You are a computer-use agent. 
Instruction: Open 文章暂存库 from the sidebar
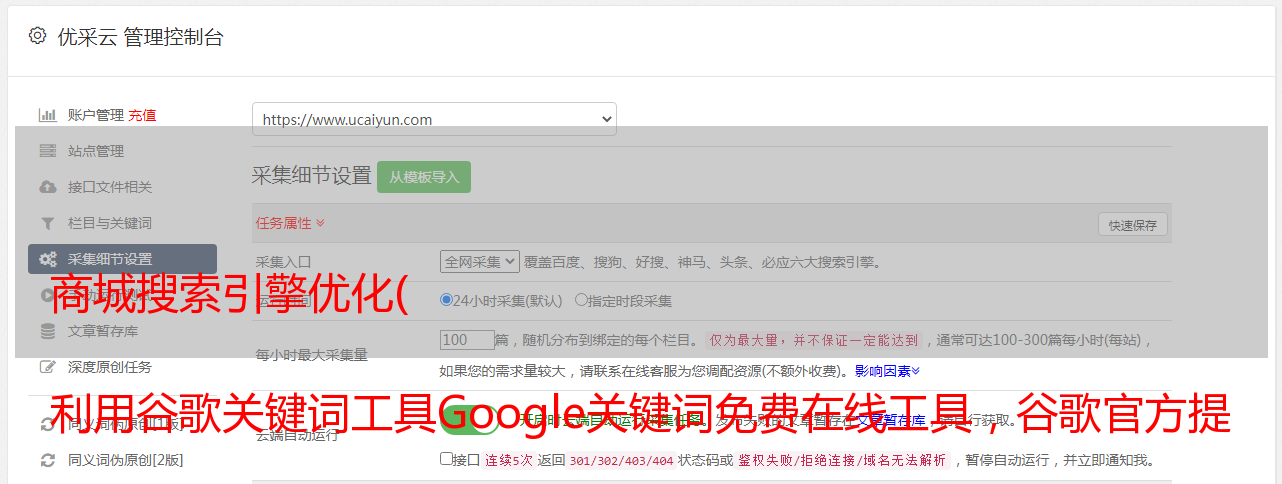[x=103, y=331]
